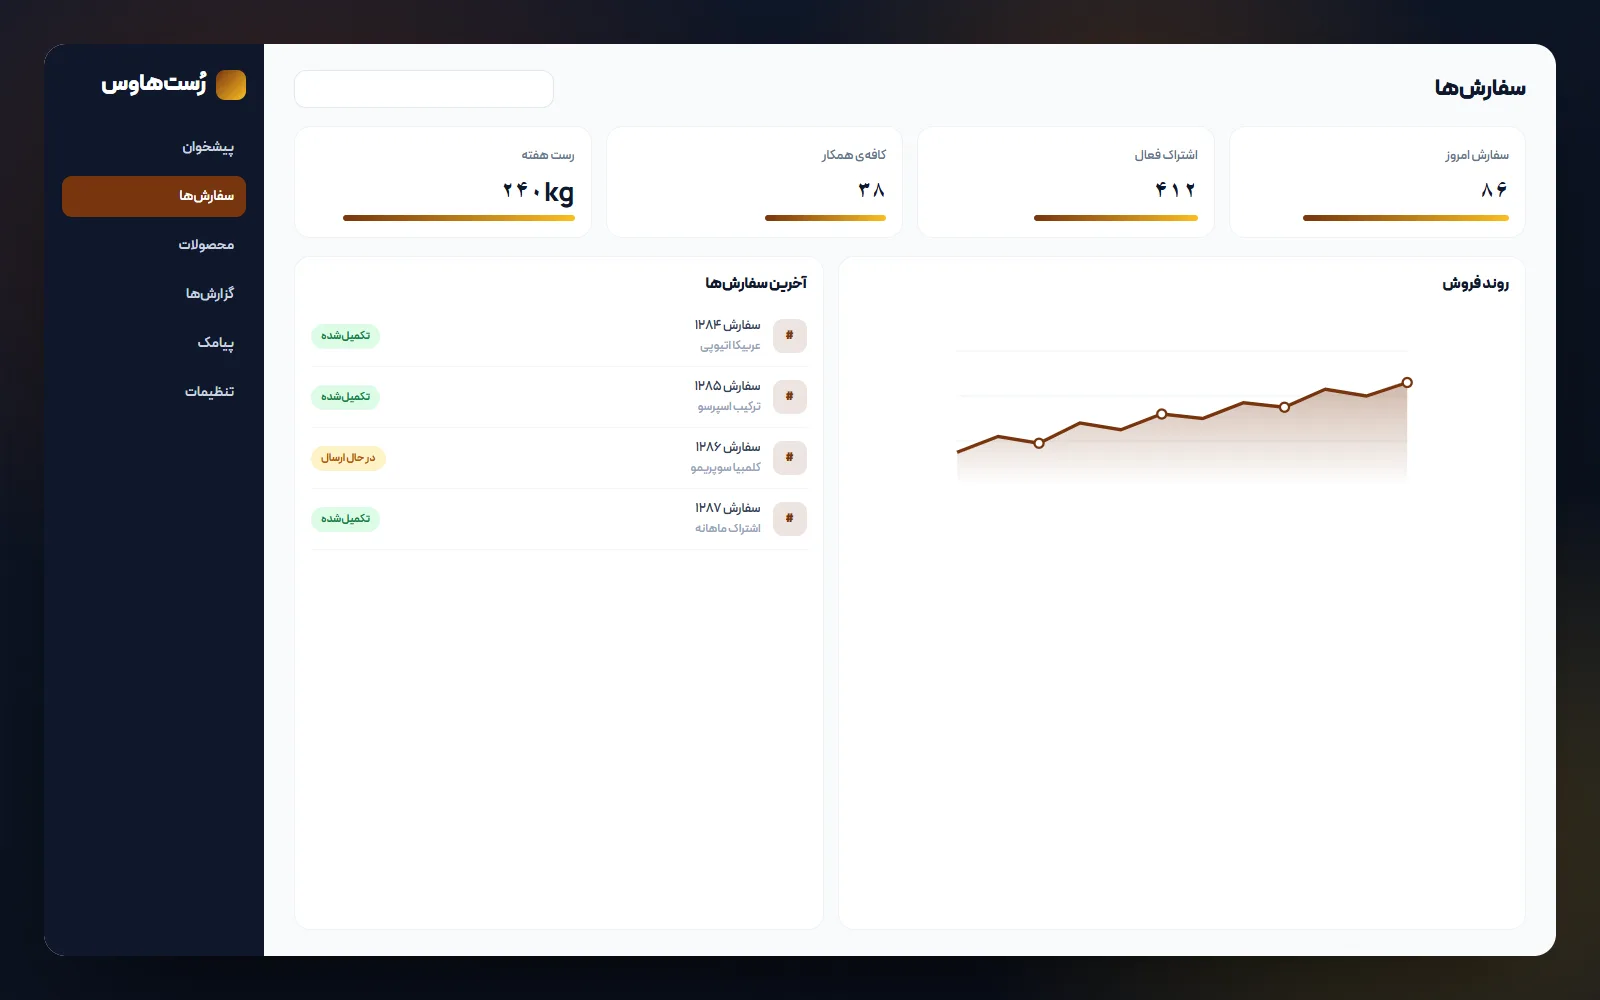This screenshot has width=1600, height=1000.
Task: Click the سفارش‌ها page title
Action: pos(1480,88)
